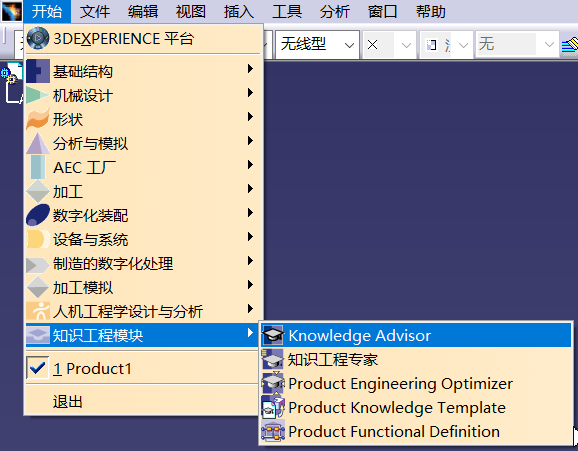Click the Product Engineering Optimizer icon

pos(273,383)
